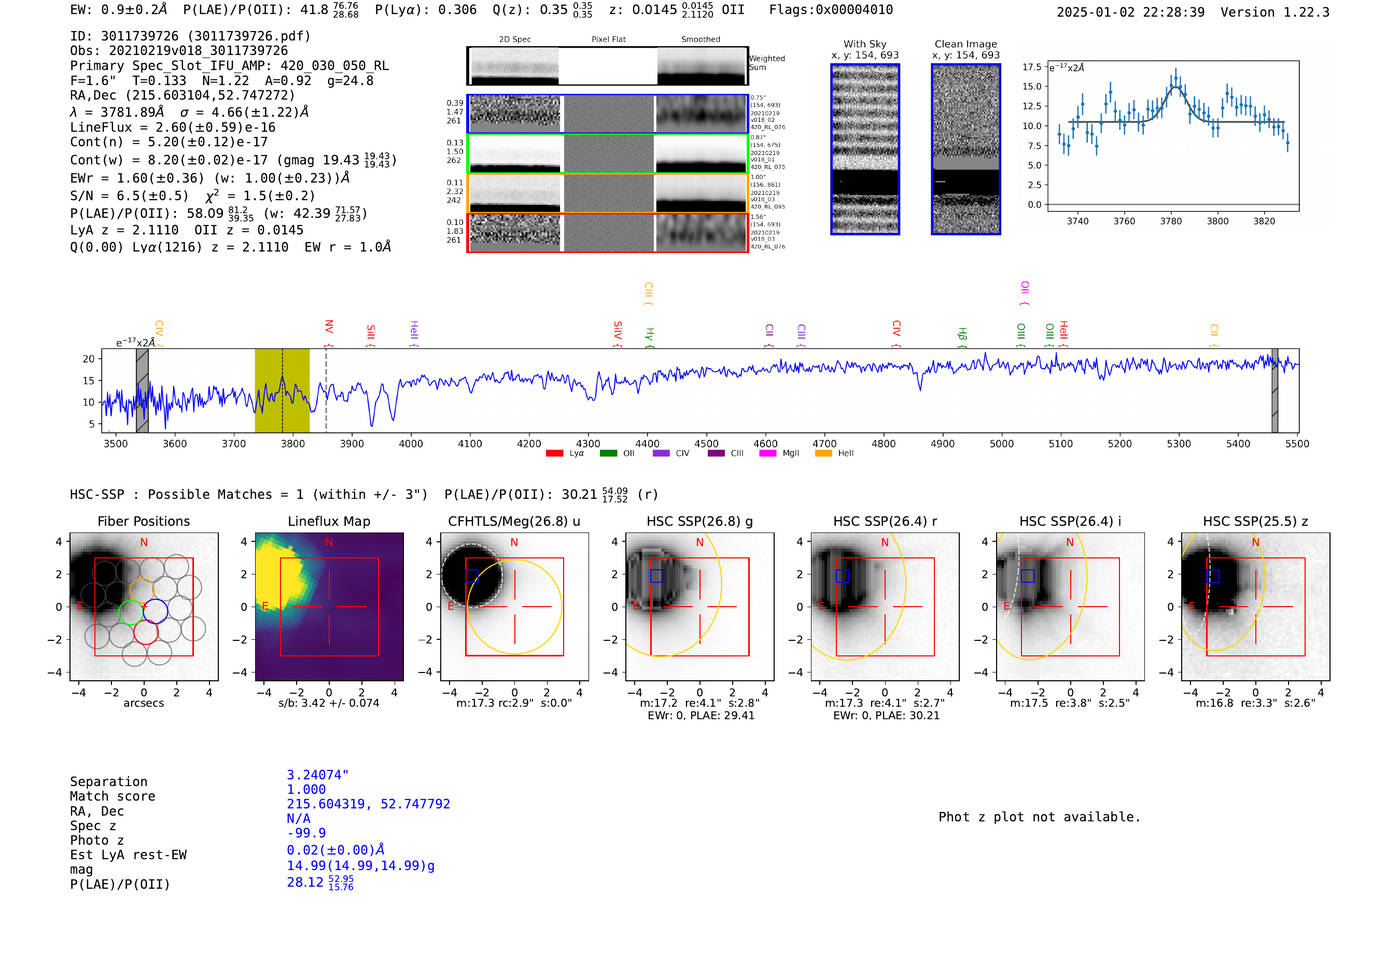Click the magenta MgII legend swatch

tap(768, 454)
